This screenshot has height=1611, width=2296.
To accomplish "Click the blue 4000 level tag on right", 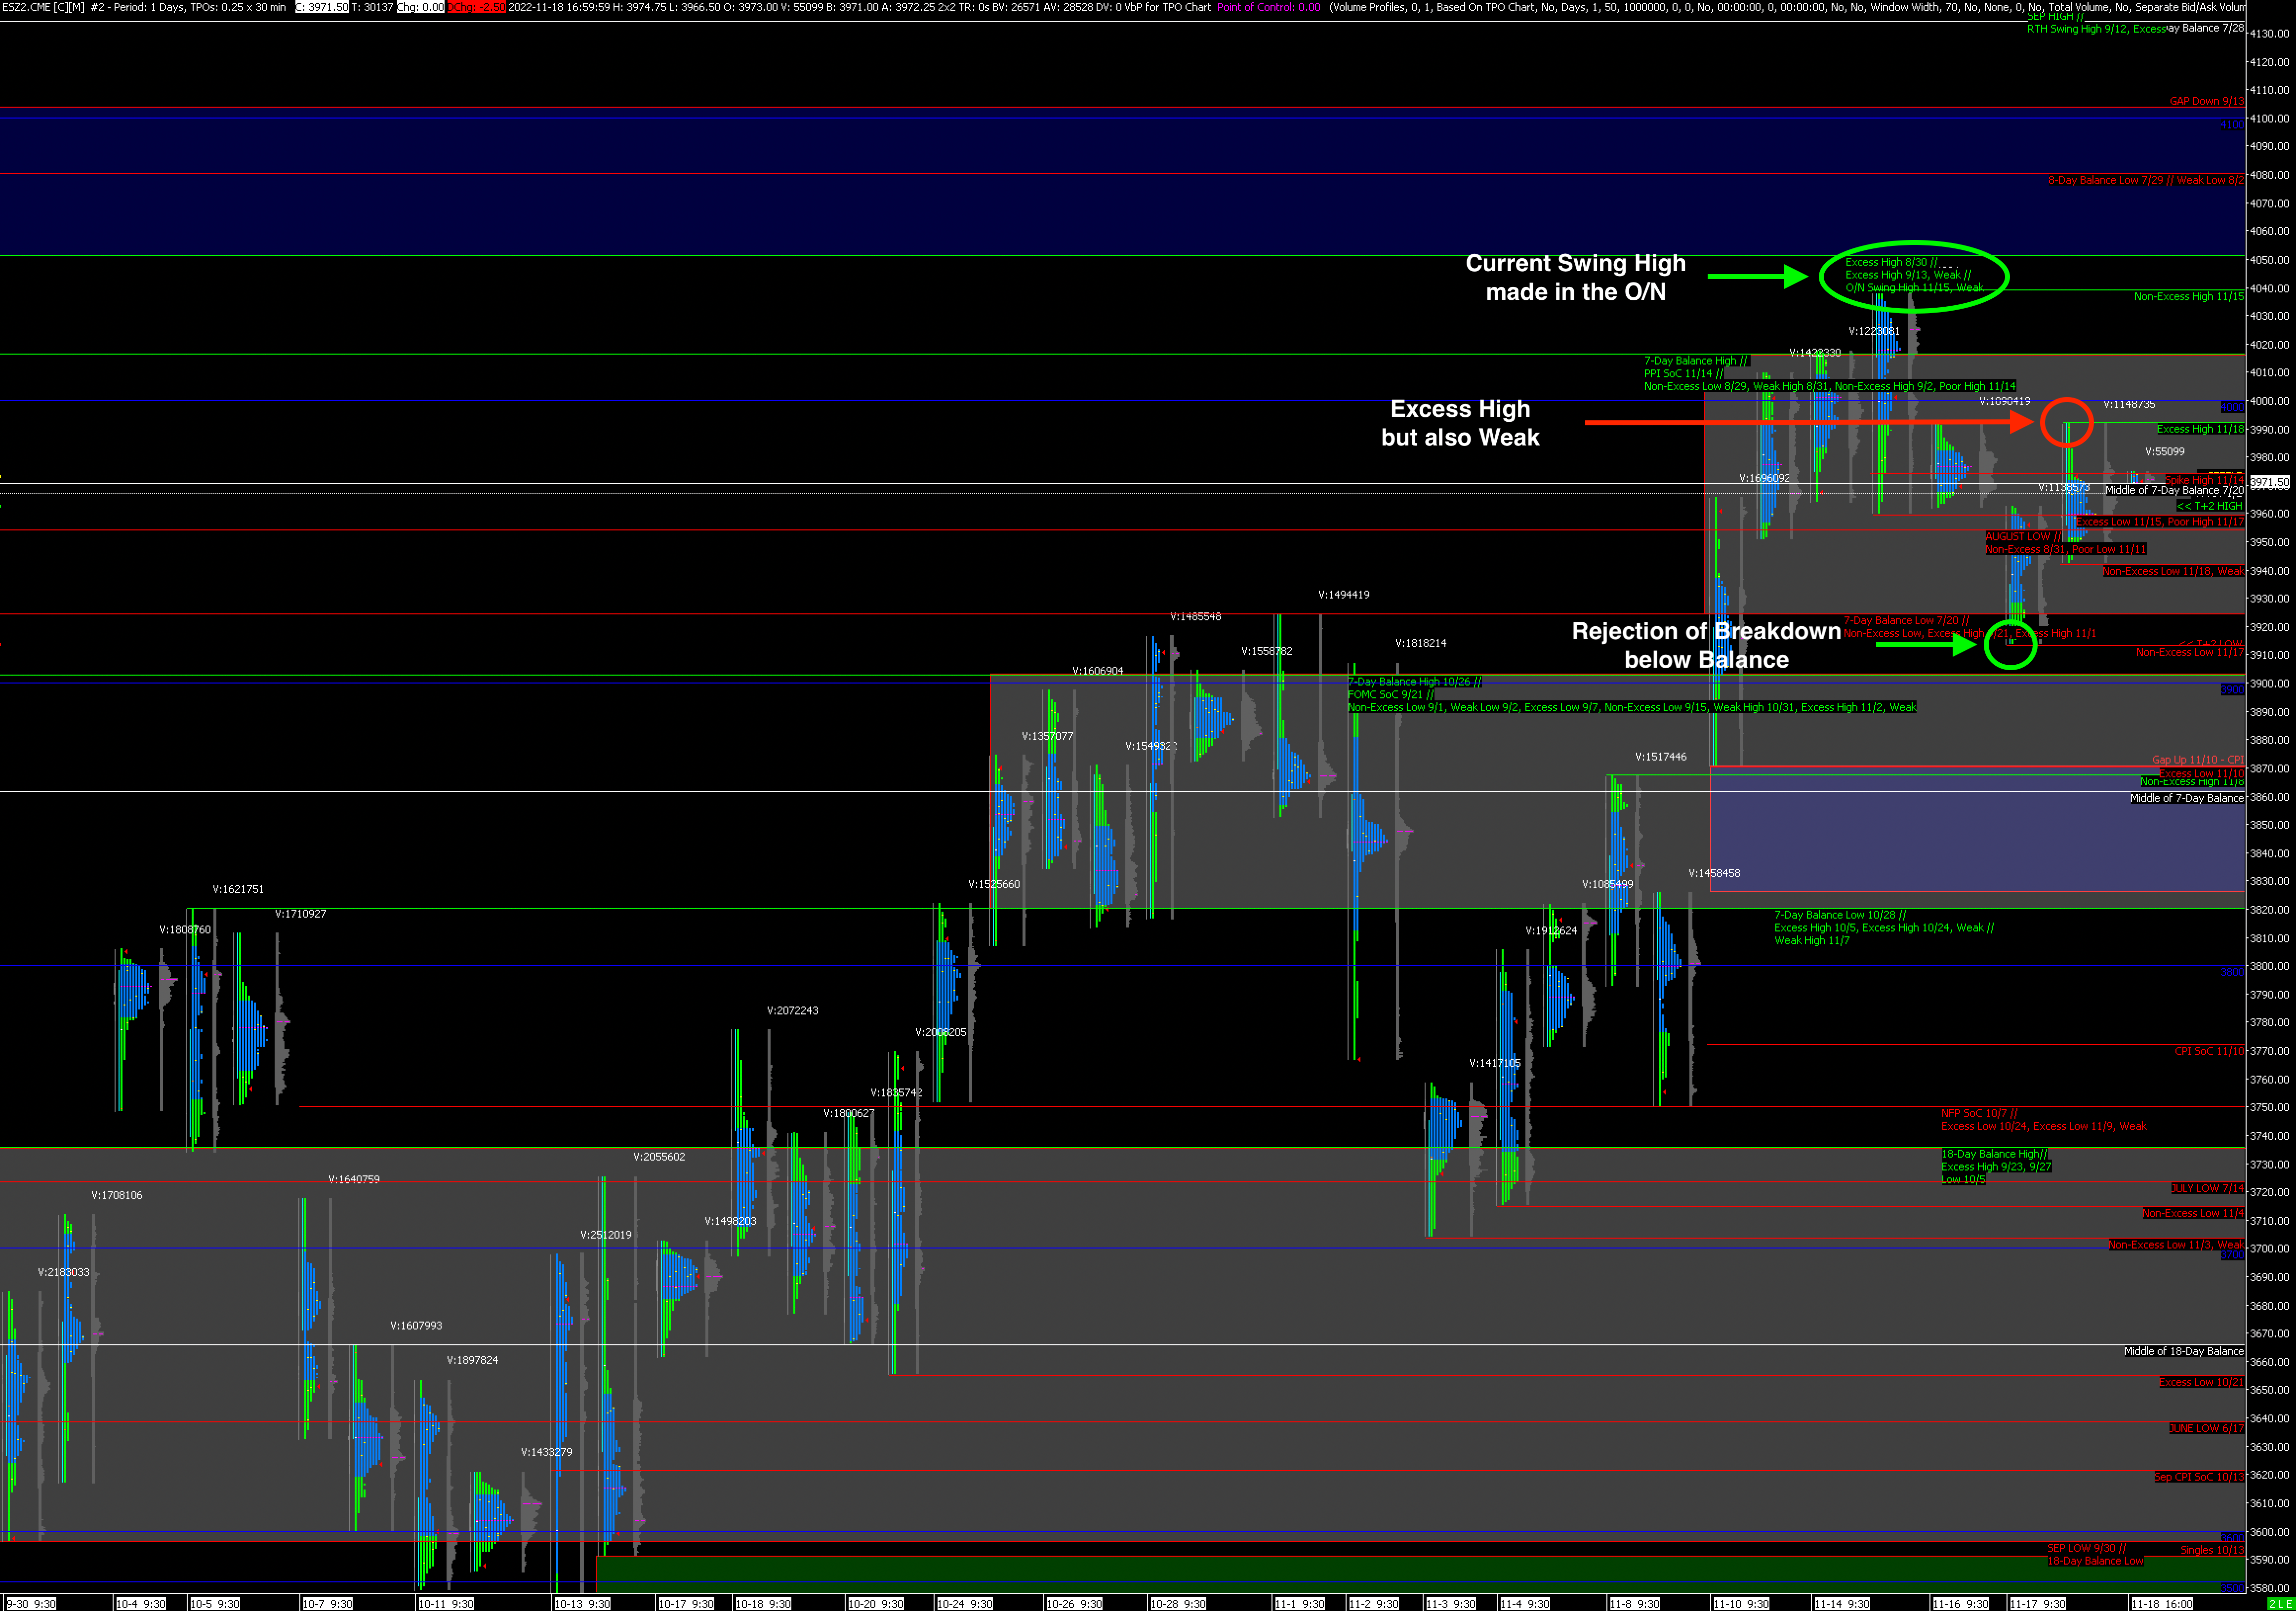I will tap(2231, 407).
